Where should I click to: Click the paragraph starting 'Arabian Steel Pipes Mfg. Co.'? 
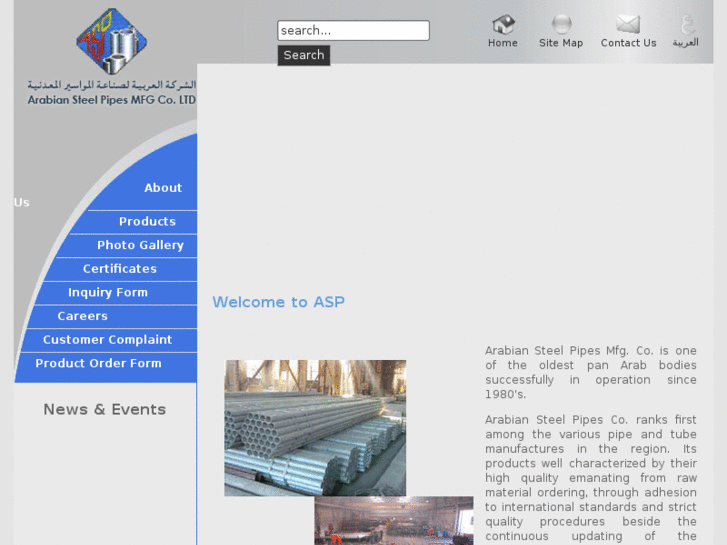[591, 372]
